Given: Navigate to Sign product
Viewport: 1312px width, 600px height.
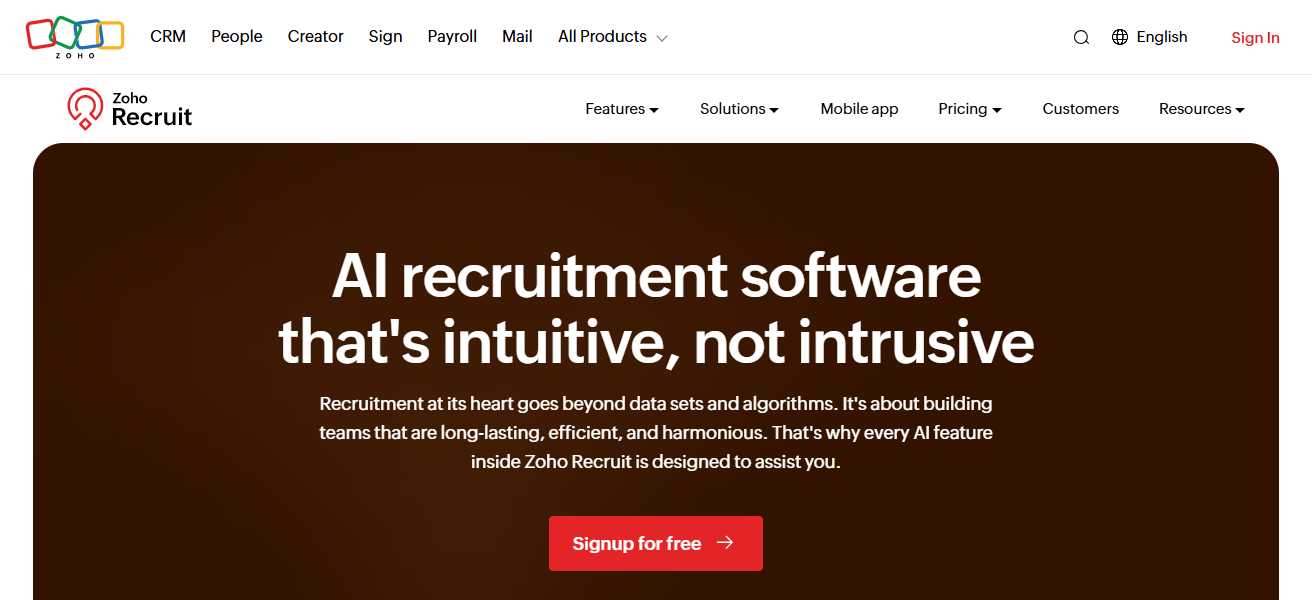Looking at the screenshot, I should 386,37.
